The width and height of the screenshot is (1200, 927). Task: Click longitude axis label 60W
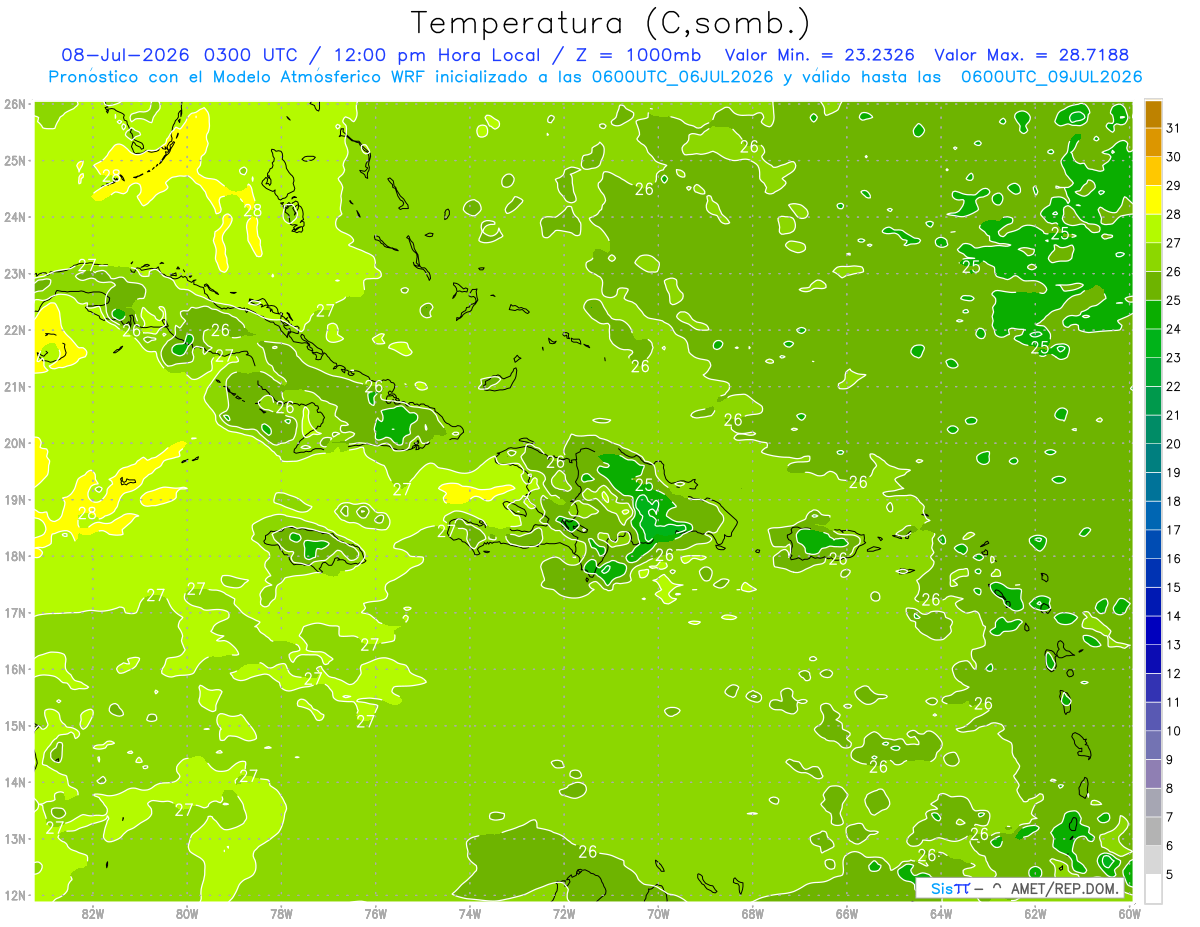[x=1129, y=913]
